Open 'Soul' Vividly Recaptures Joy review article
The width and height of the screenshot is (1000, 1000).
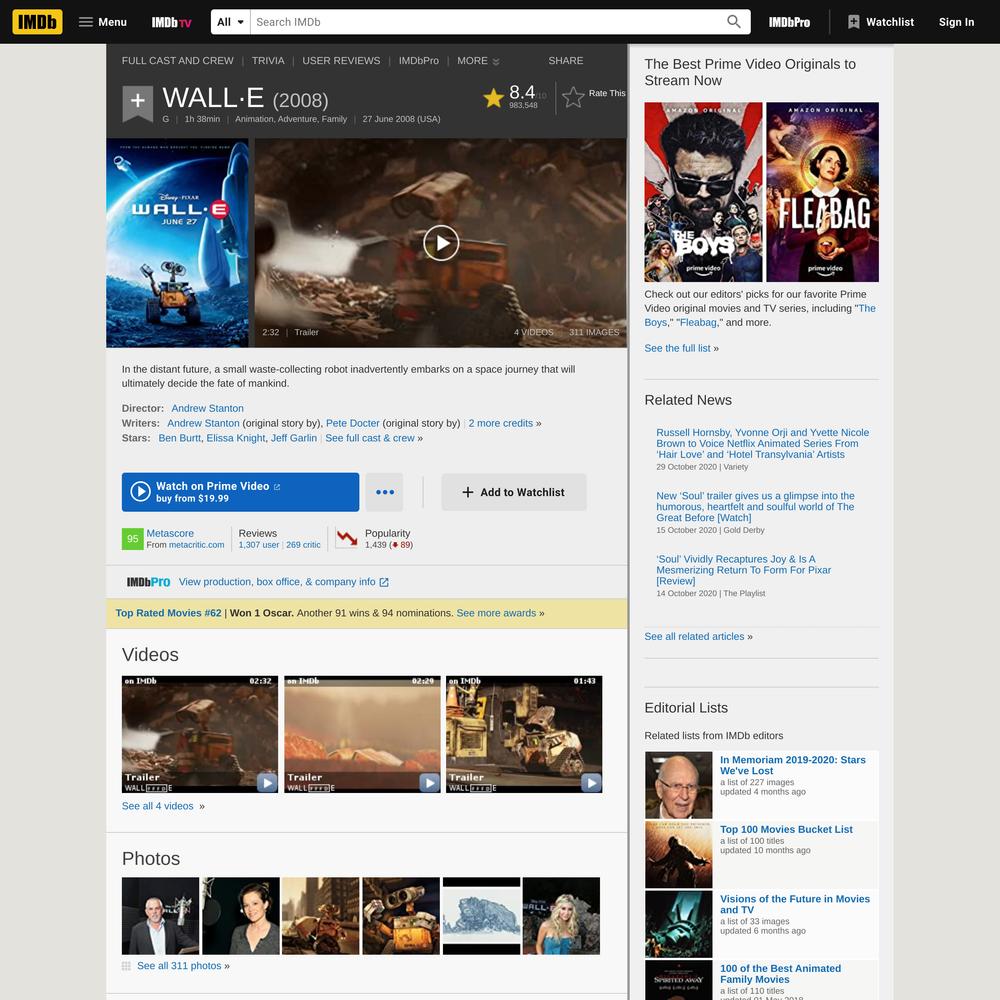click(744, 570)
